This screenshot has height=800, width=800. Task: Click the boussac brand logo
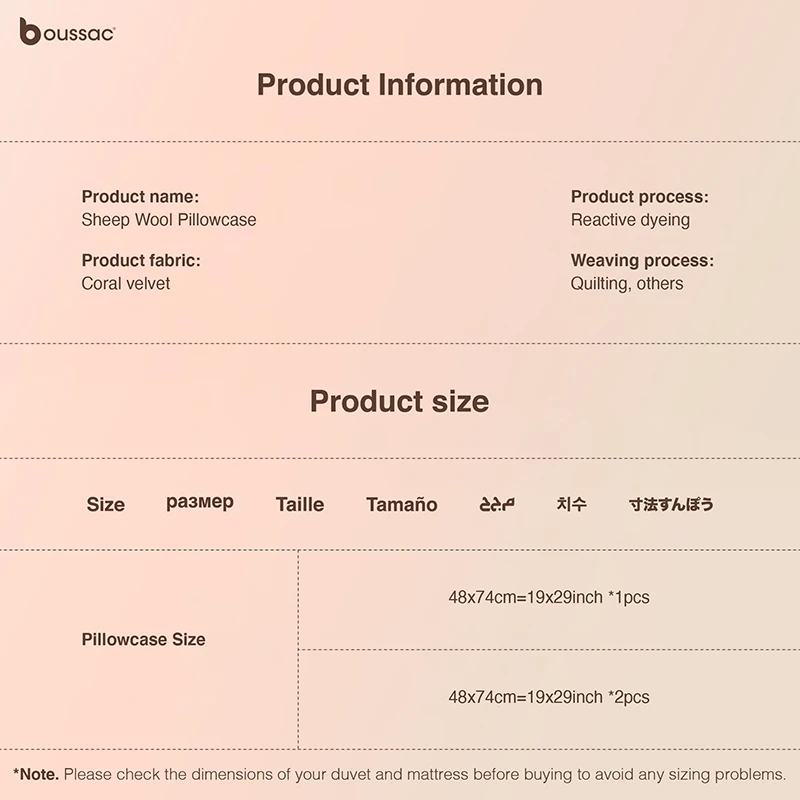68,32
